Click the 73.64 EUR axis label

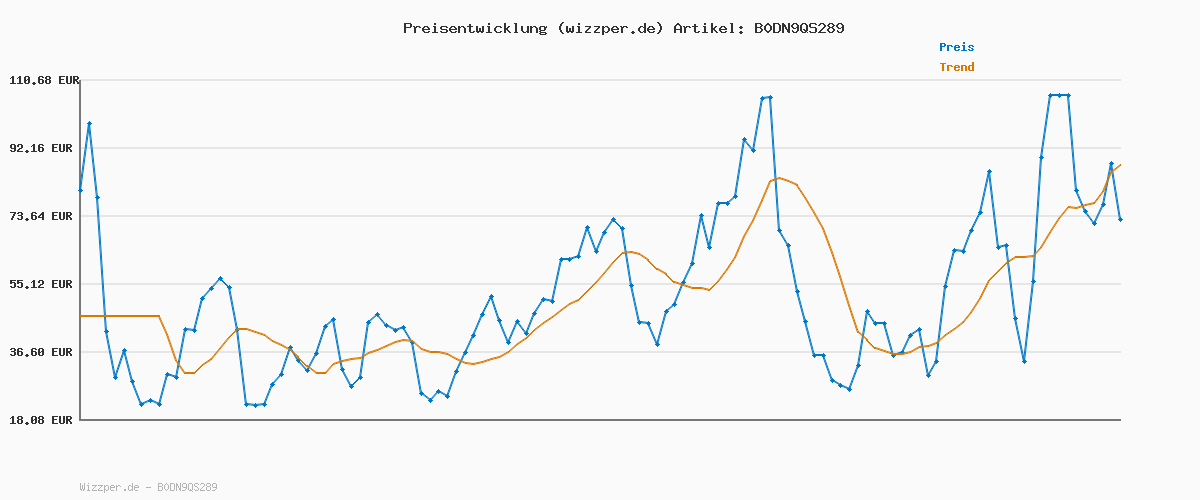click(x=44, y=216)
